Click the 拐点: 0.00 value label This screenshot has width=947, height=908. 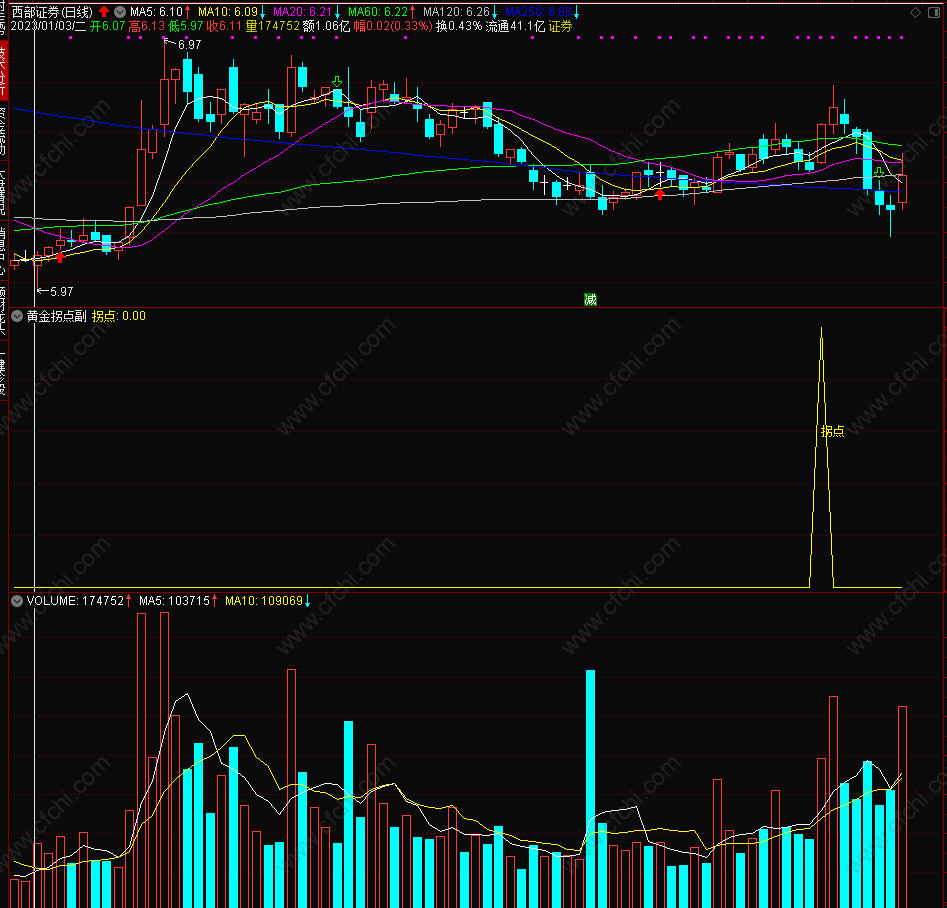(118, 316)
